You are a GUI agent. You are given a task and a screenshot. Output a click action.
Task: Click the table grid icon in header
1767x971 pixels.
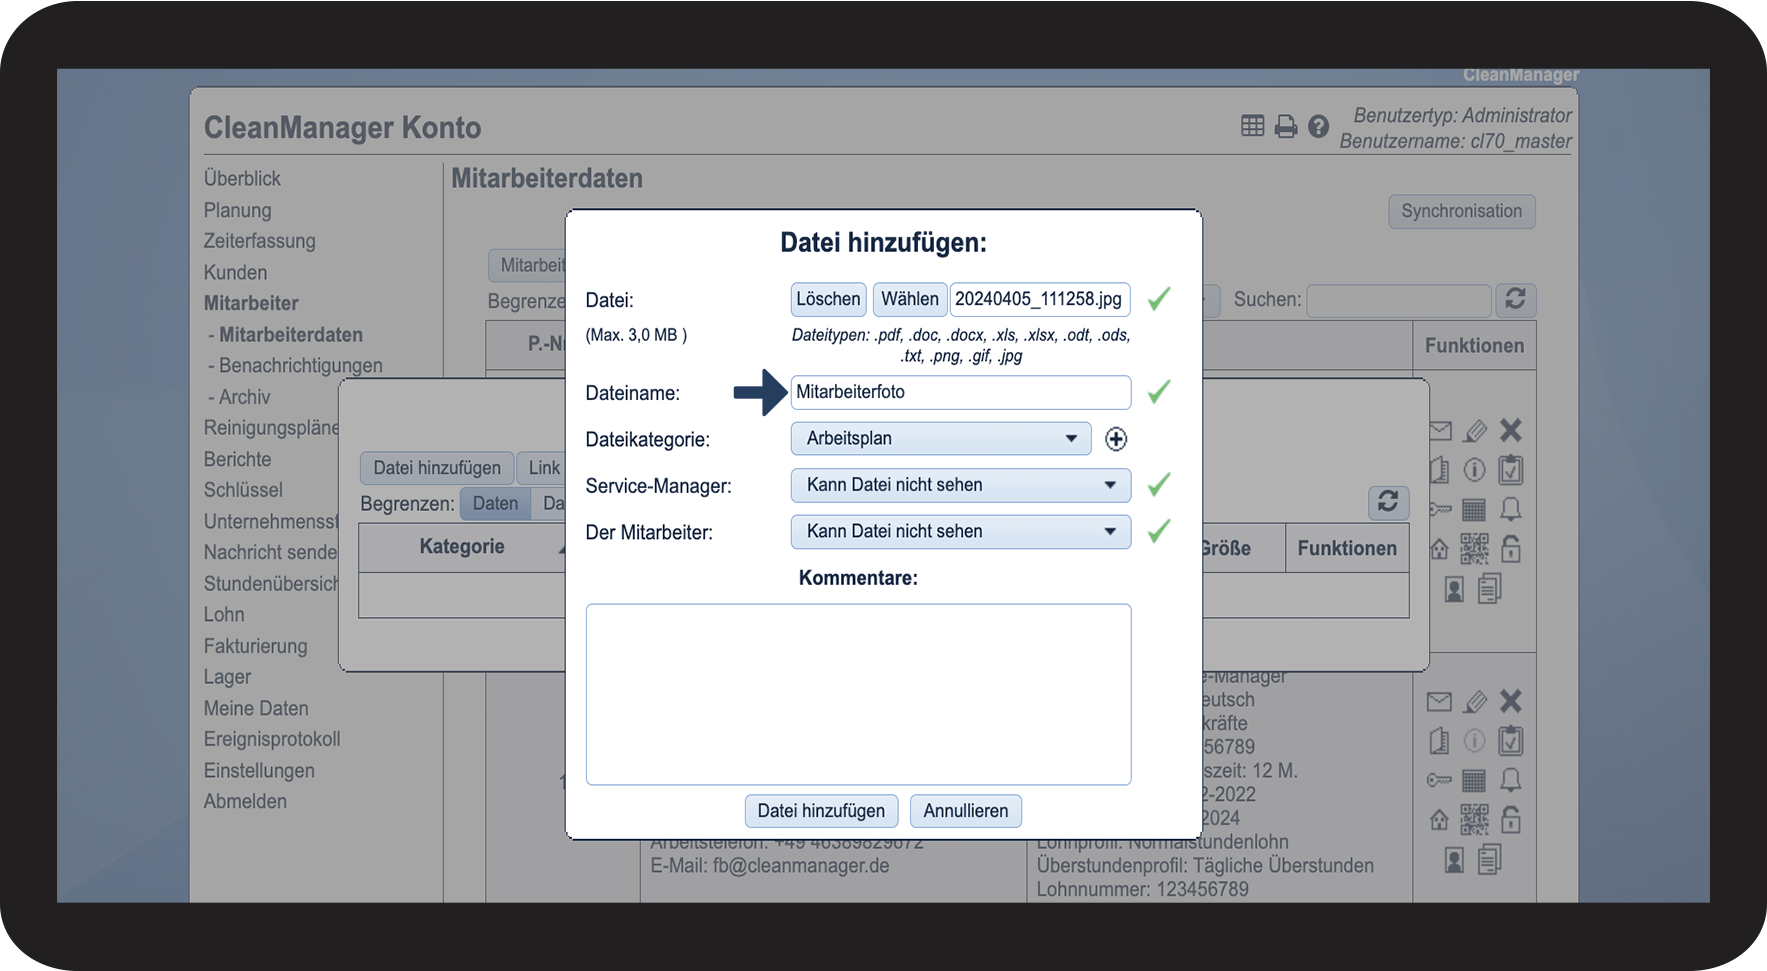(x=1252, y=126)
